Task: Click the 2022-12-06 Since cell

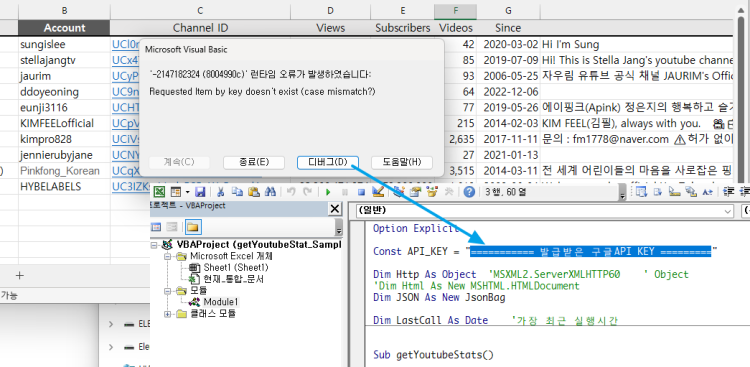Action: pos(508,92)
